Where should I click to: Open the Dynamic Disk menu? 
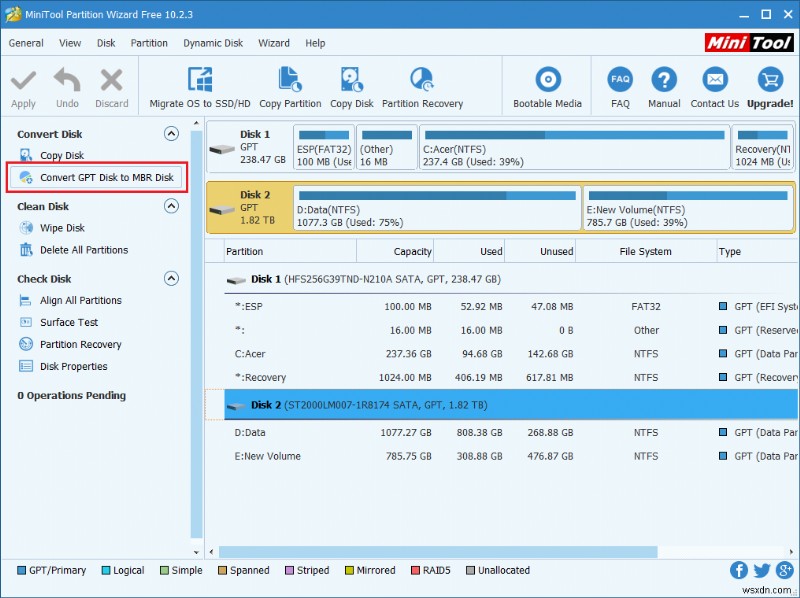click(212, 43)
